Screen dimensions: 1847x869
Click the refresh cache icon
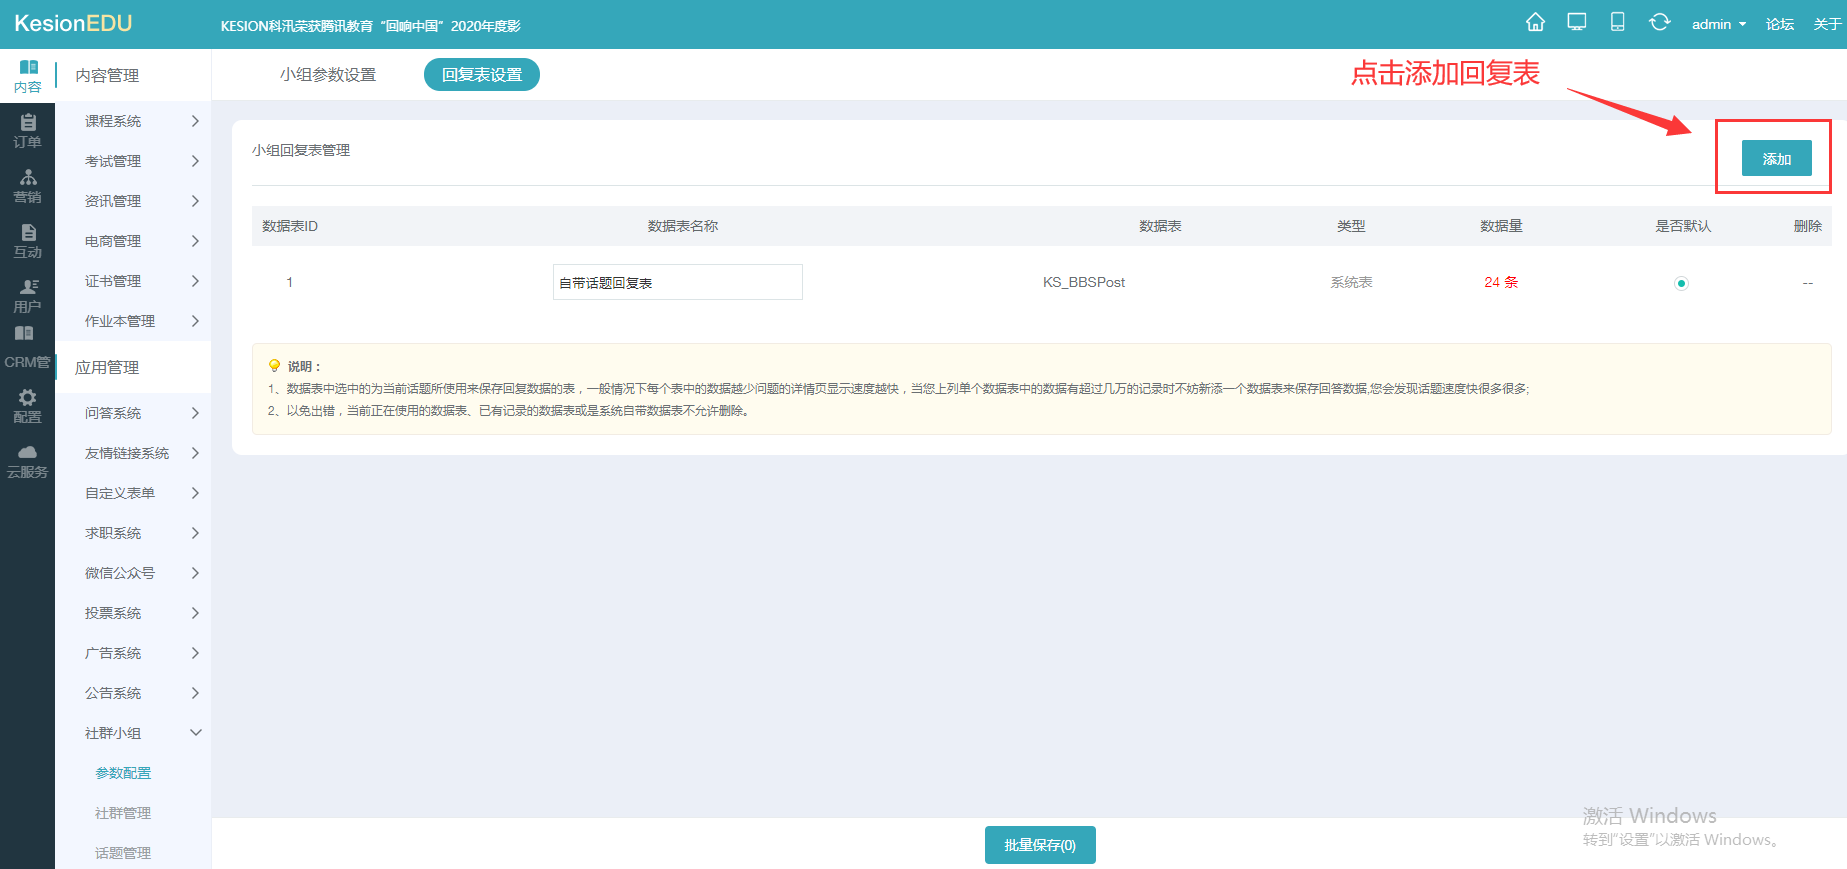[1659, 22]
